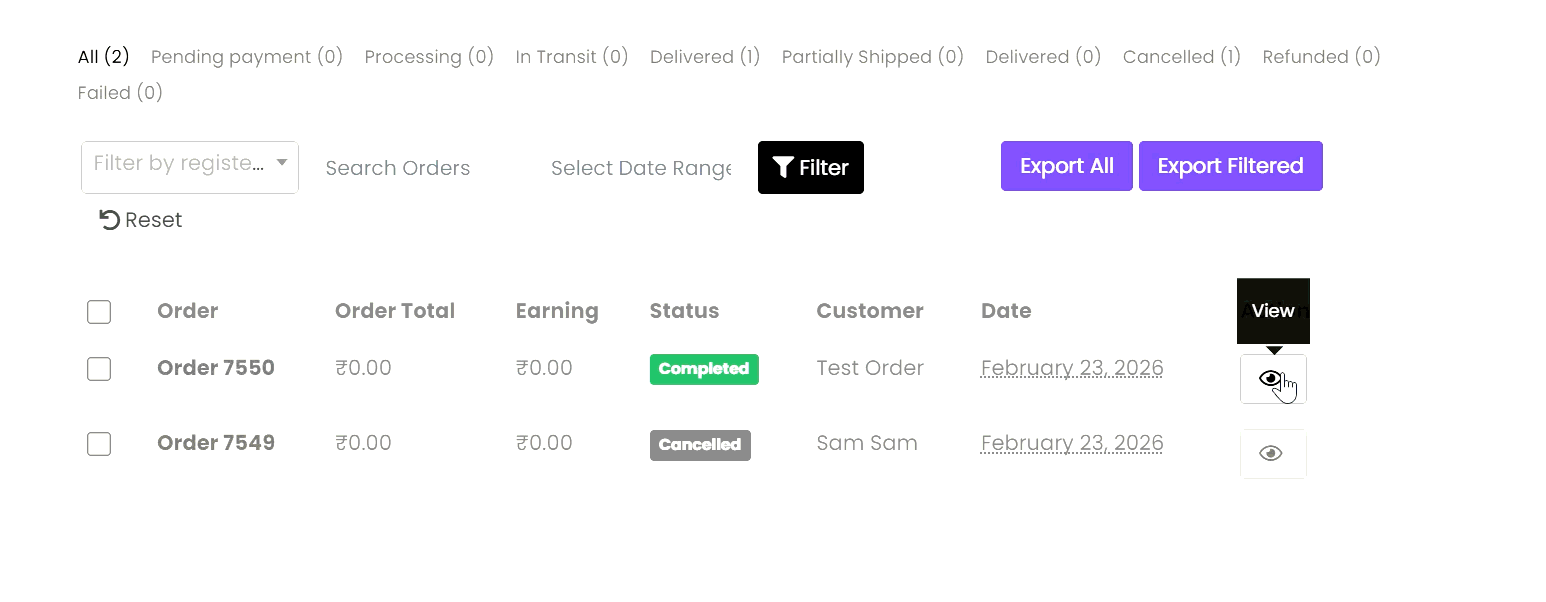Image resolution: width=1546 pixels, height=602 pixels.
Task: Tick the checkbox next to Order 7550
Action: pos(99,369)
